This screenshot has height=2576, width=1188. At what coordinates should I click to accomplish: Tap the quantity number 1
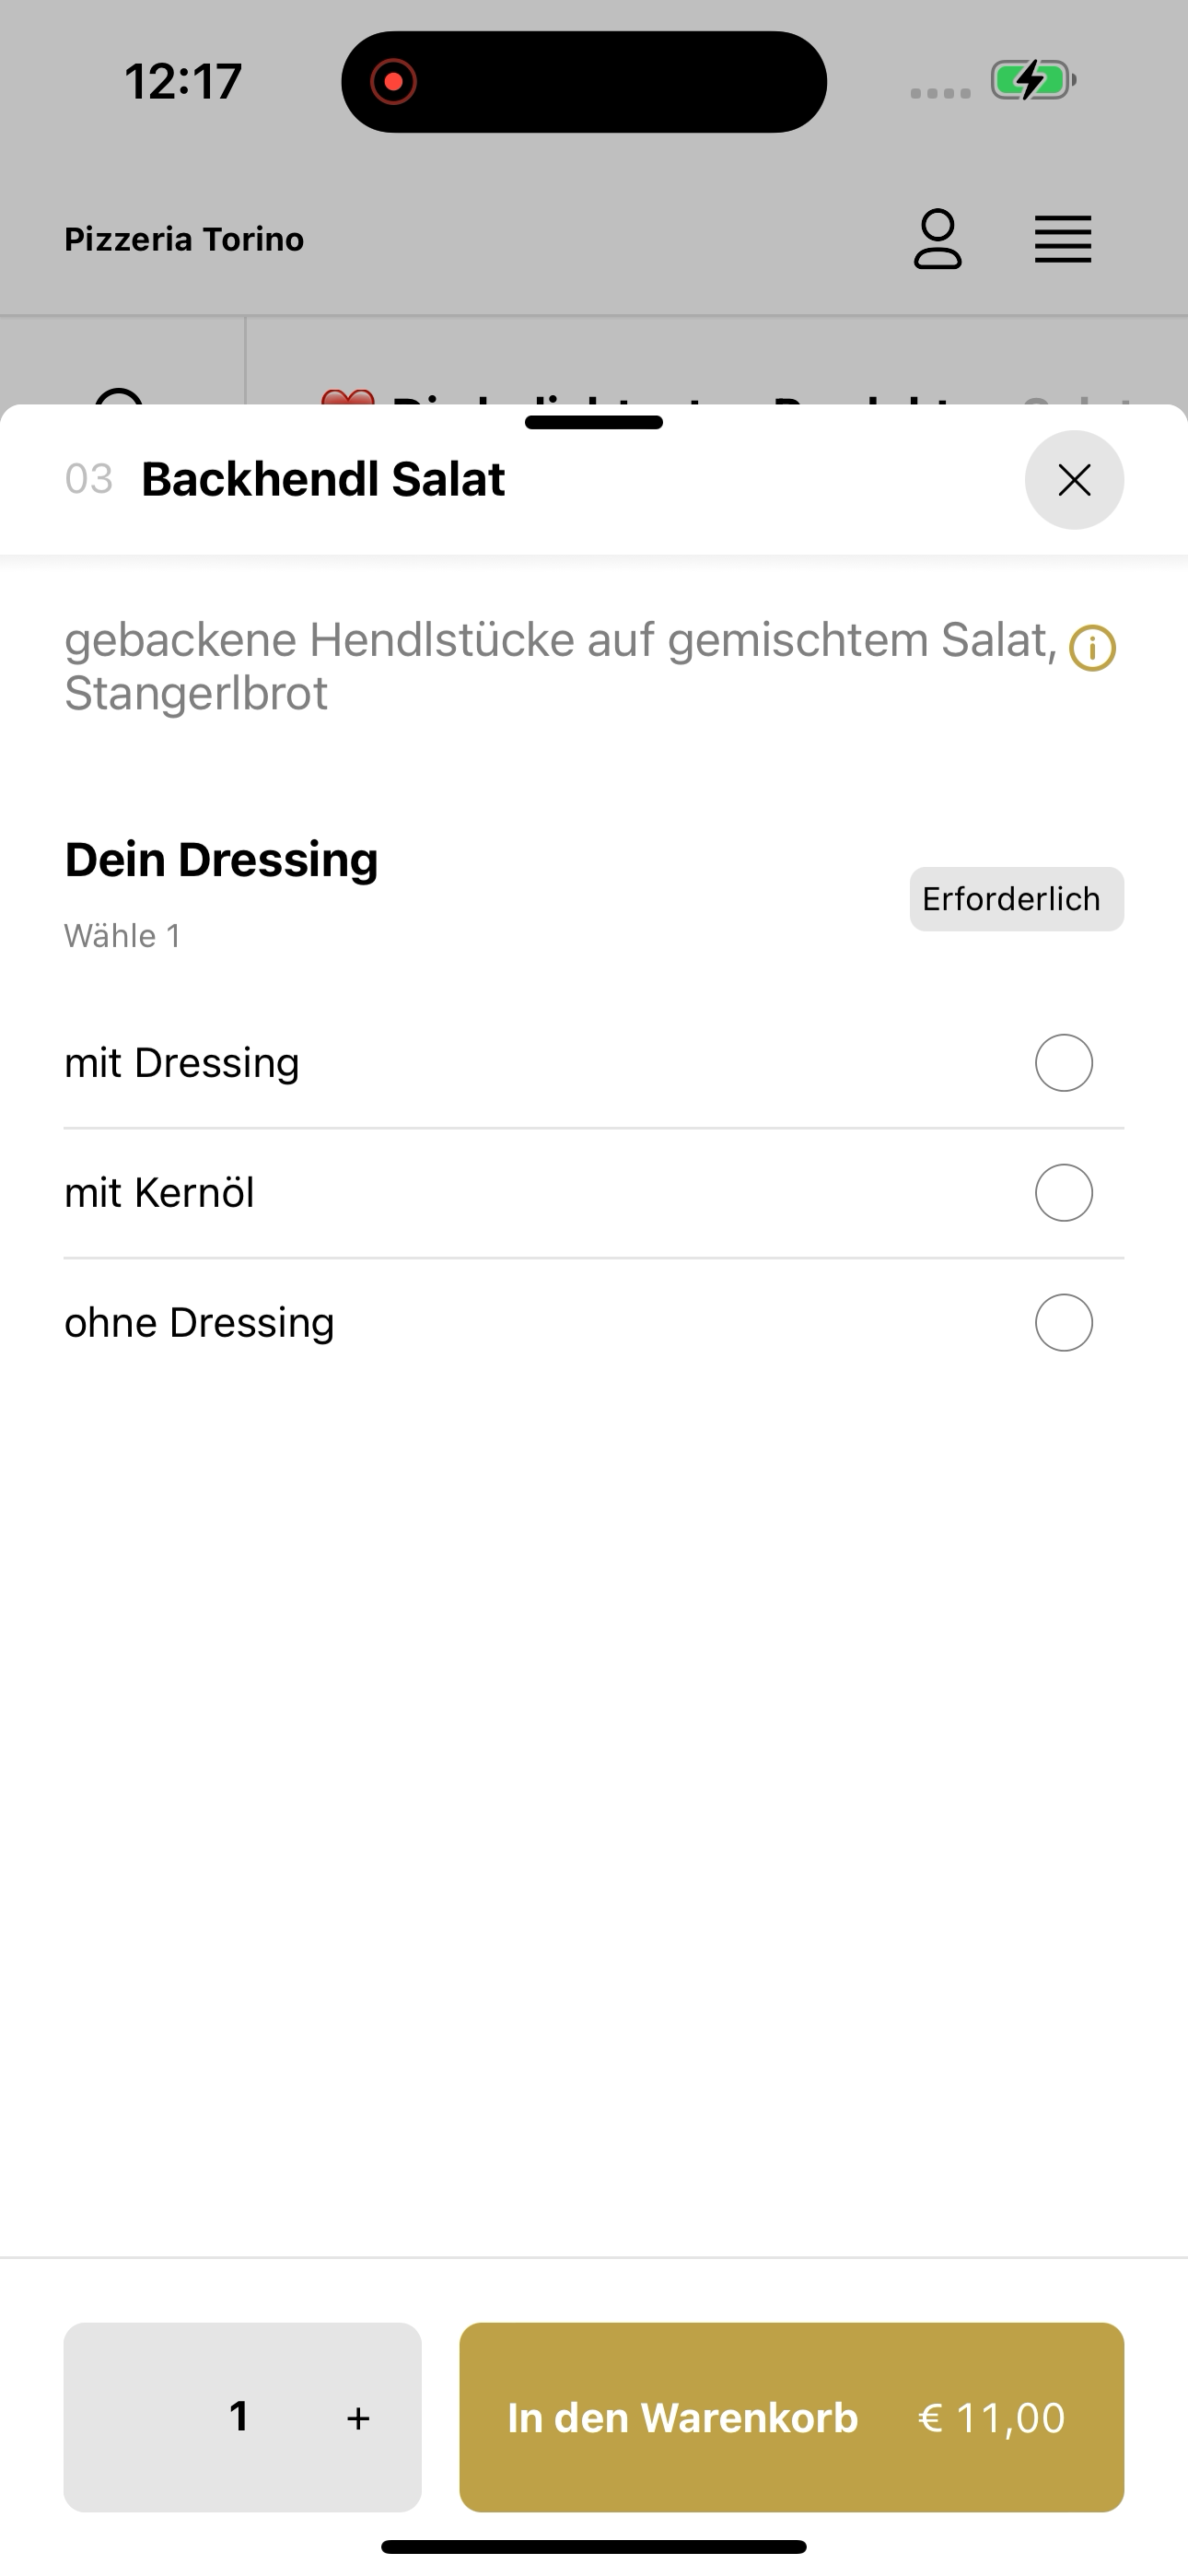point(239,2417)
